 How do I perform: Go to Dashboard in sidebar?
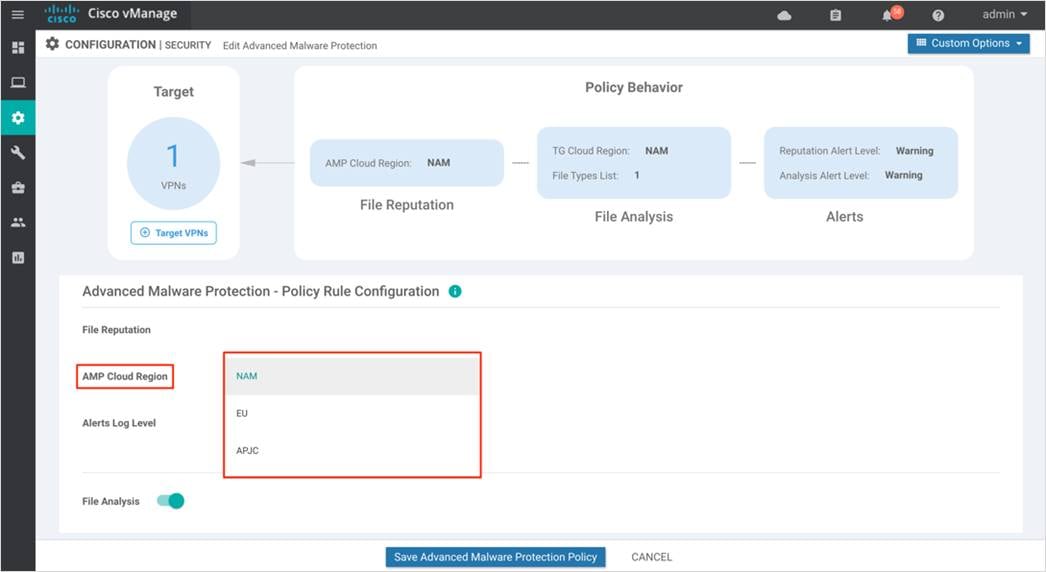coord(18,47)
